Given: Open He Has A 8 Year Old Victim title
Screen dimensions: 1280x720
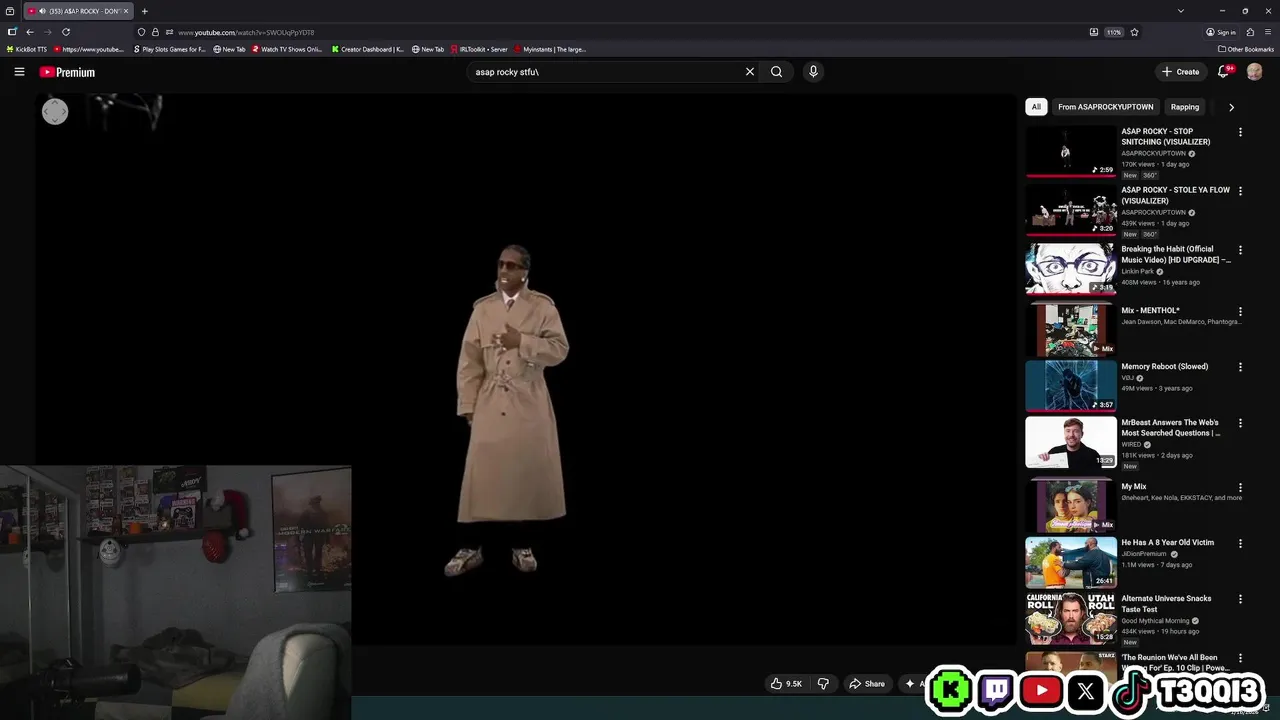Looking at the screenshot, I should coord(1167,543).
